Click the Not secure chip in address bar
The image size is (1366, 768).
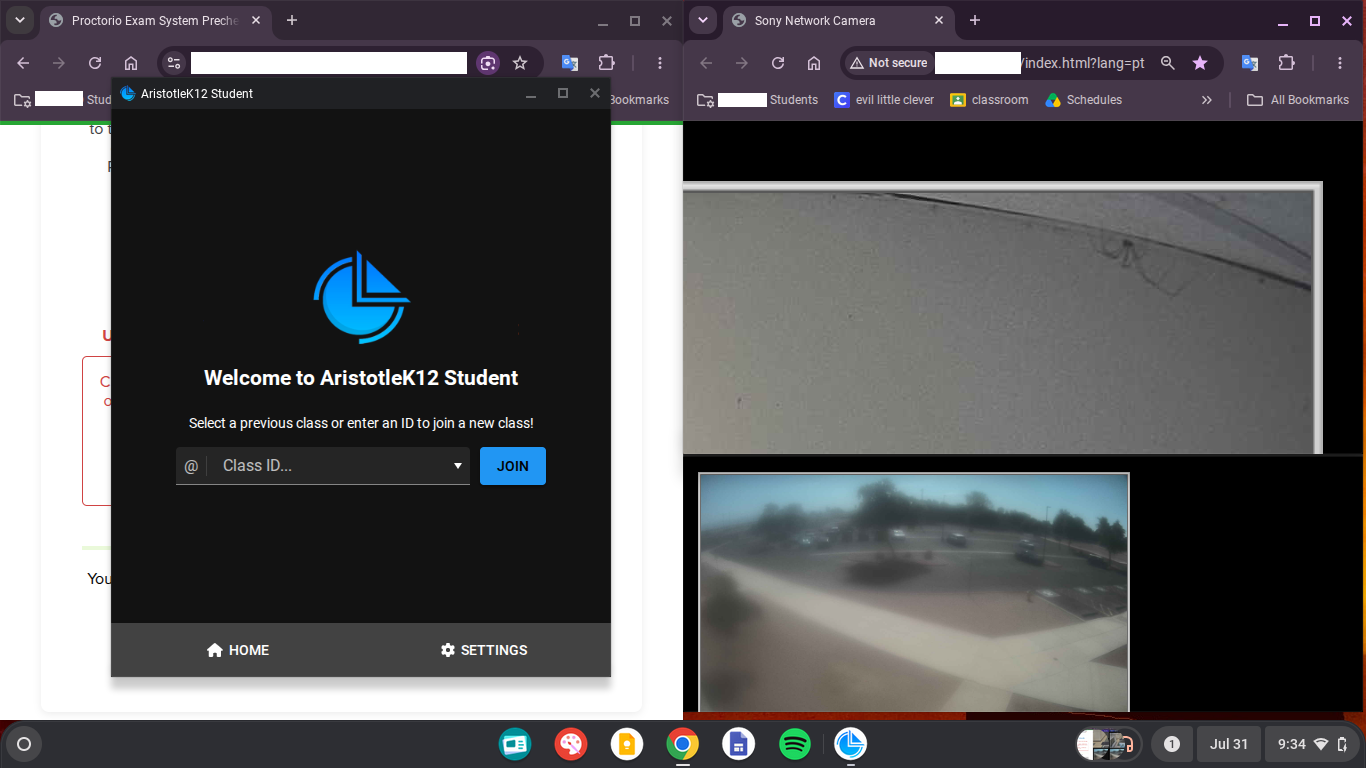click(x=888, y=63)
